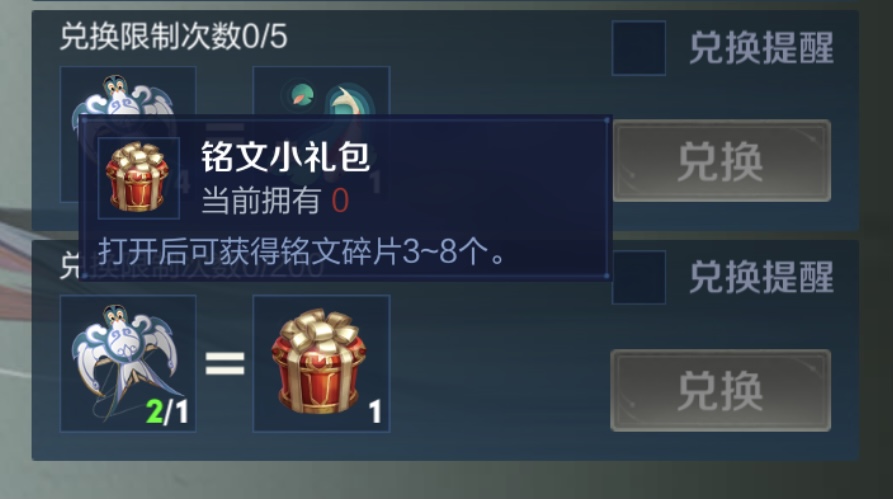Viewport: 893px width, 499px height.
Task: Tap the 打开后可获得铭文碎片3~8个 description
Action: (302, 251)
